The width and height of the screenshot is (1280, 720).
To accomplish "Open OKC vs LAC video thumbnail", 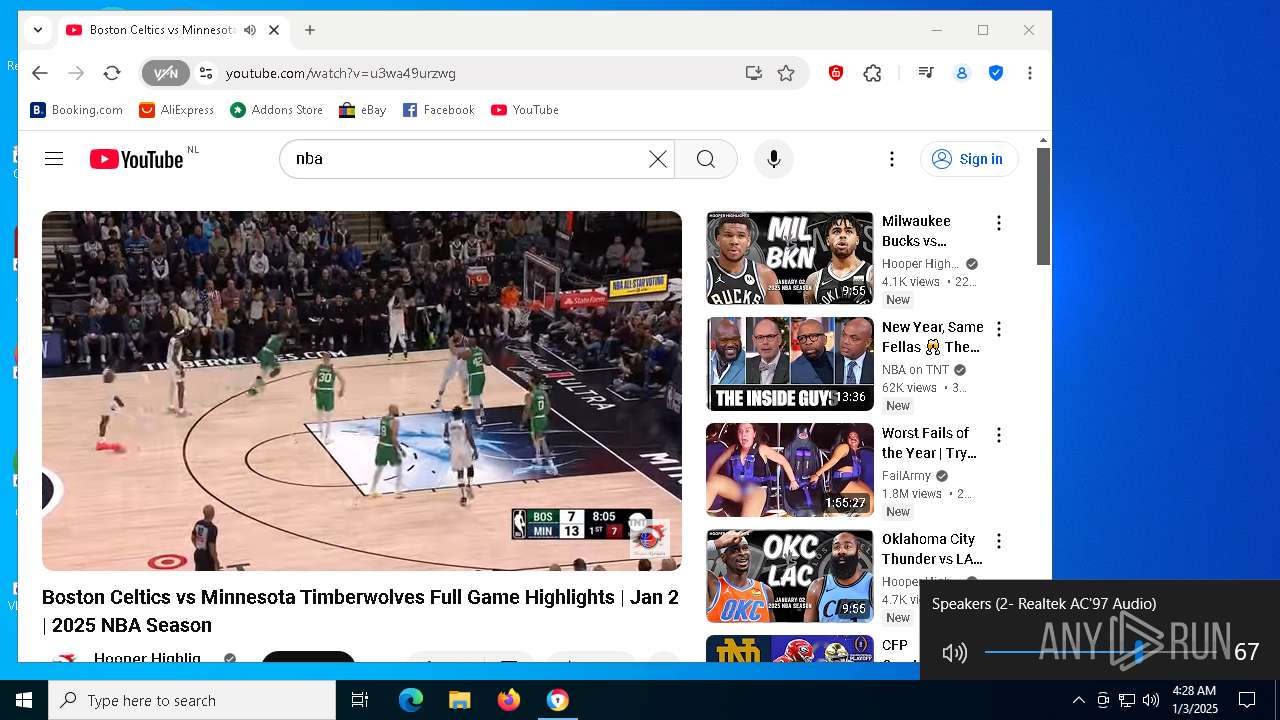I will click(x=790, y=576).
